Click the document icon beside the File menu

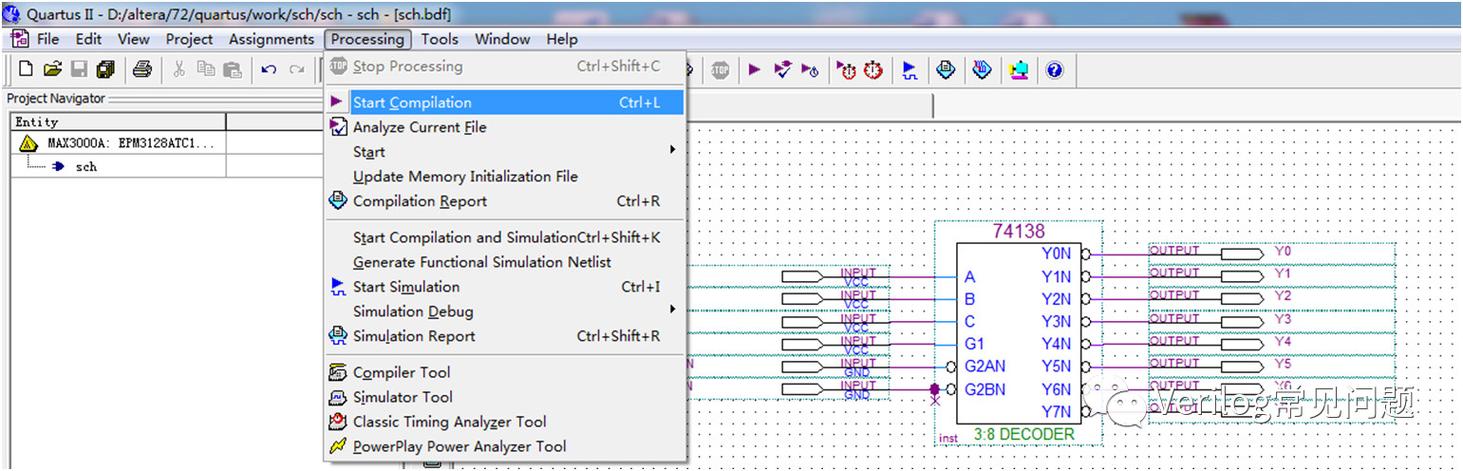point(20,39)
